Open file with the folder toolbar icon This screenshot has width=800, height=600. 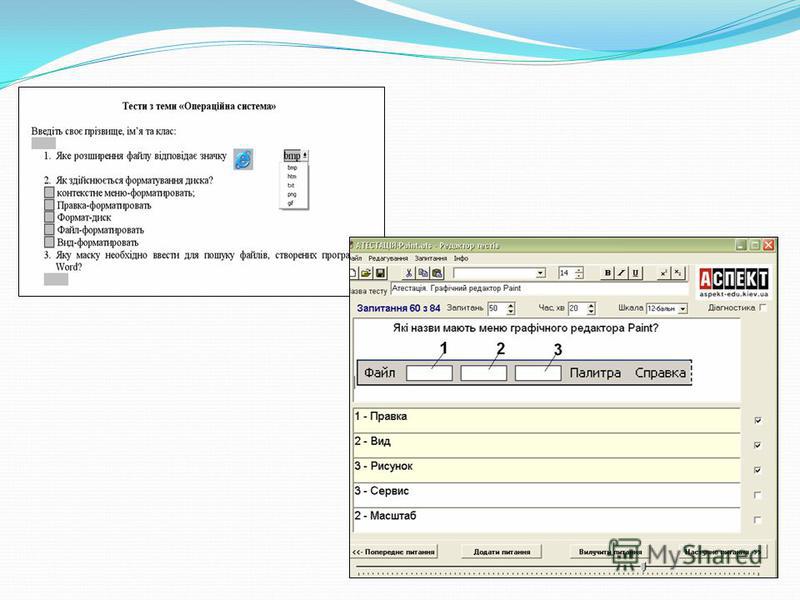pyautogui.click(x=366, y=273)
